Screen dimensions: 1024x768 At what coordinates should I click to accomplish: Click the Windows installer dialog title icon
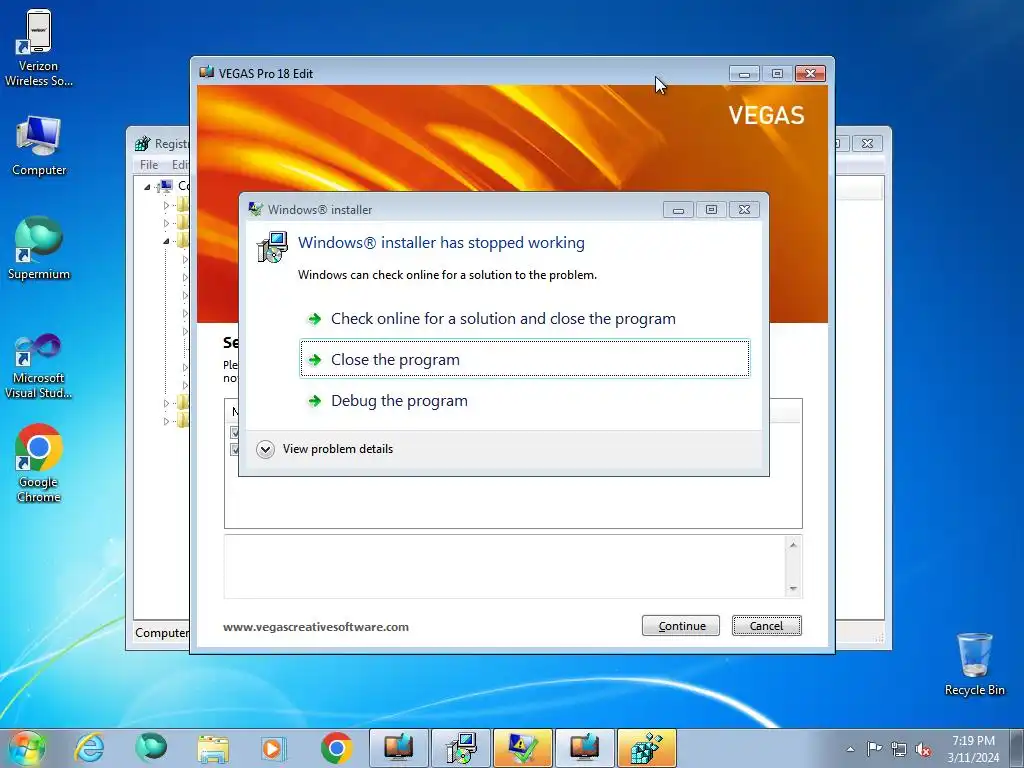tap(255, 210)
